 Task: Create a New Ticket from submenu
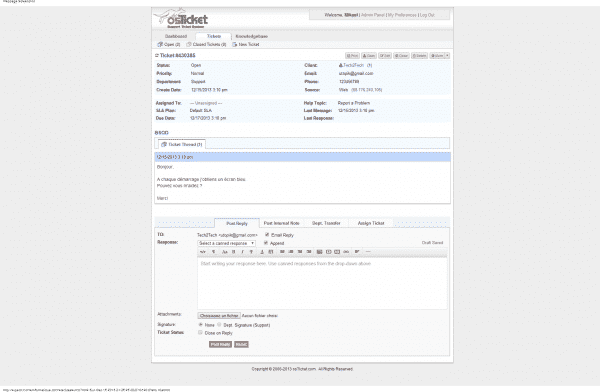pyautogui.click(x=246, y=44)
